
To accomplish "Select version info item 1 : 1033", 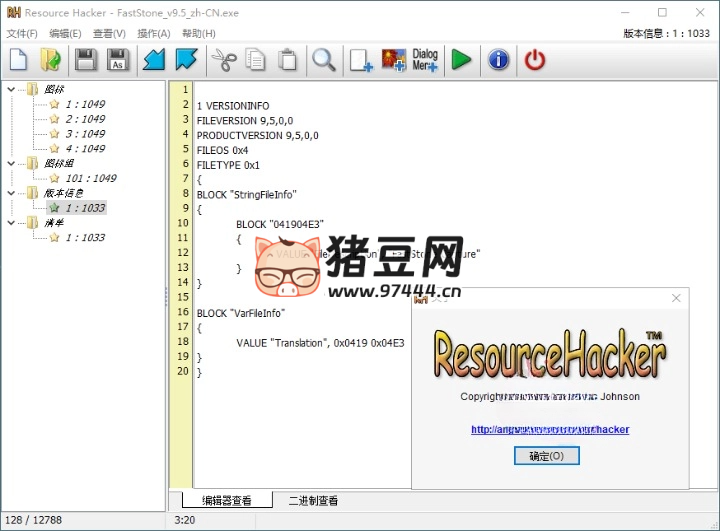I will (85, 208).
